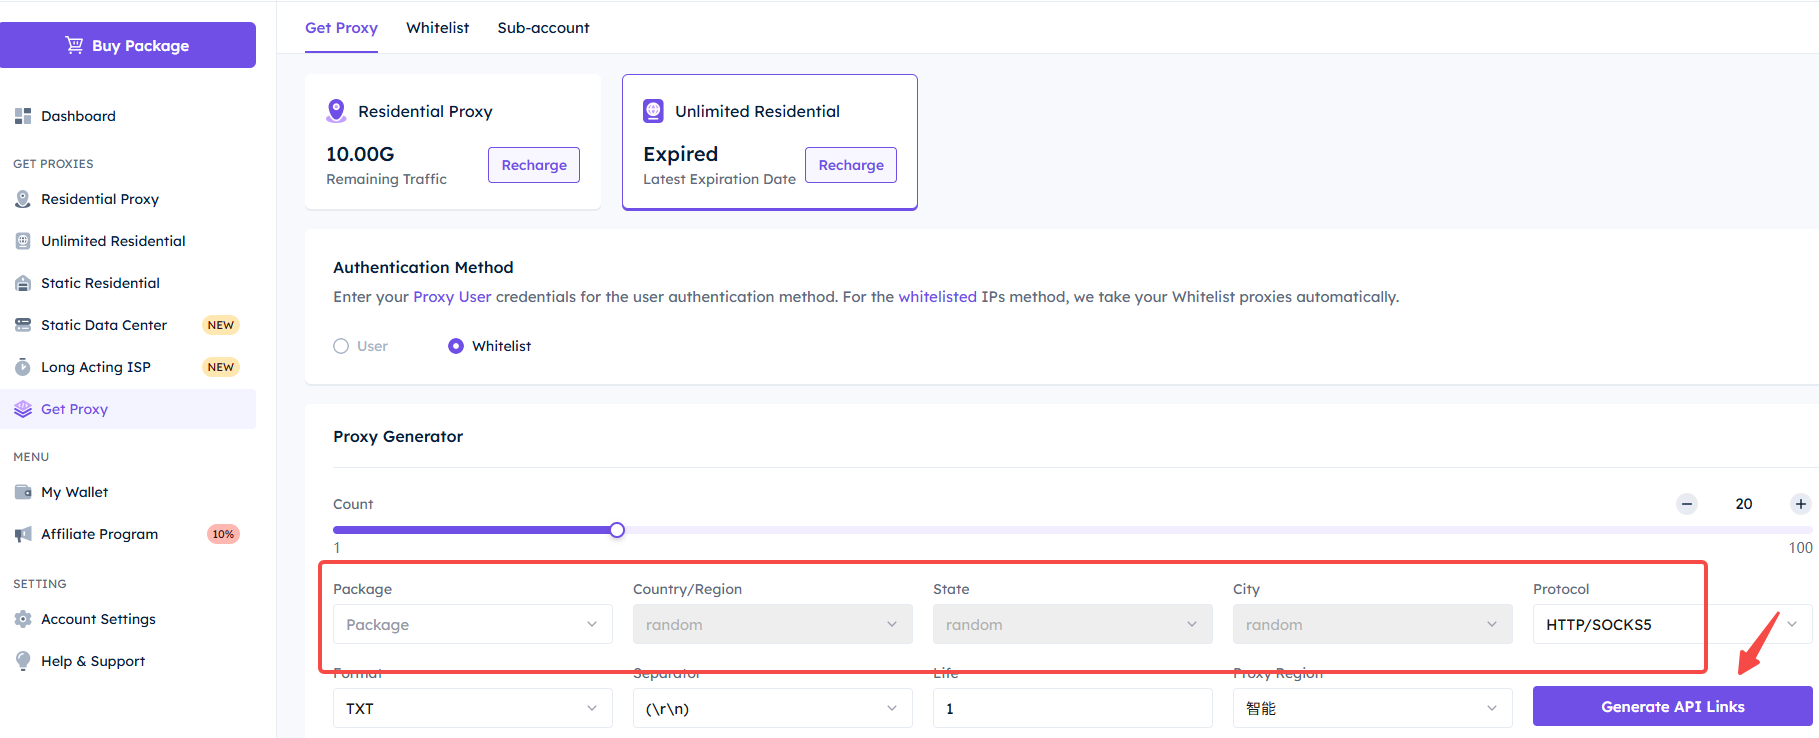Click the Account Settings gear icon
This screenshot has width=1819, height=738.
click(x=23, y=619)
